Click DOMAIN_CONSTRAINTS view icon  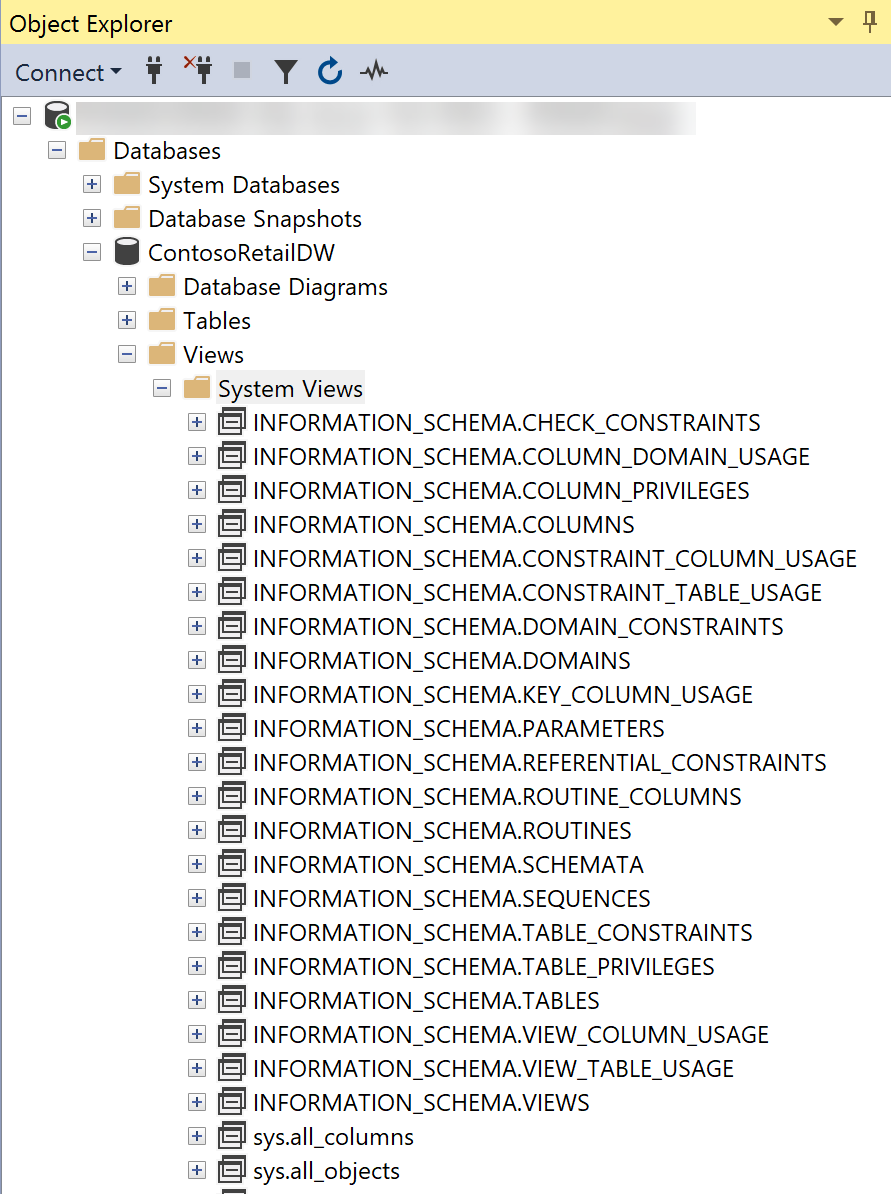pos(232,625)
